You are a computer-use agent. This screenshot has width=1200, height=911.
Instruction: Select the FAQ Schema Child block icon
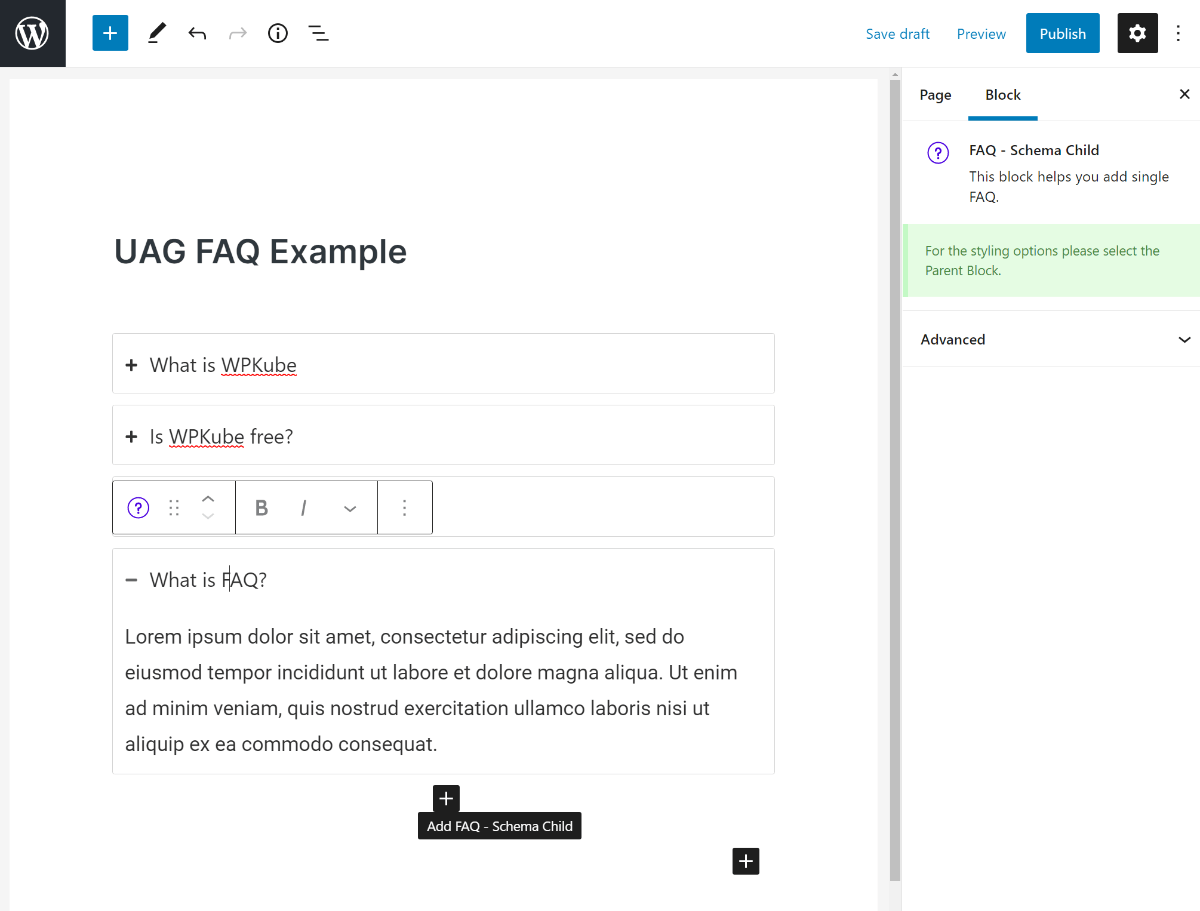pyautogui.click(x=137, y=507)
